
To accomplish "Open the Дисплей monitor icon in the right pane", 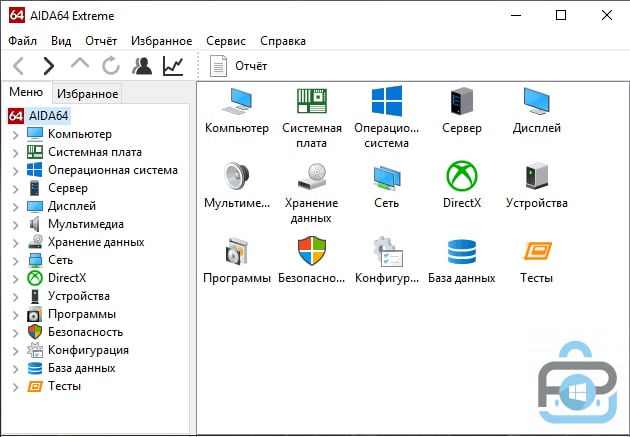I will coord(536,101).
